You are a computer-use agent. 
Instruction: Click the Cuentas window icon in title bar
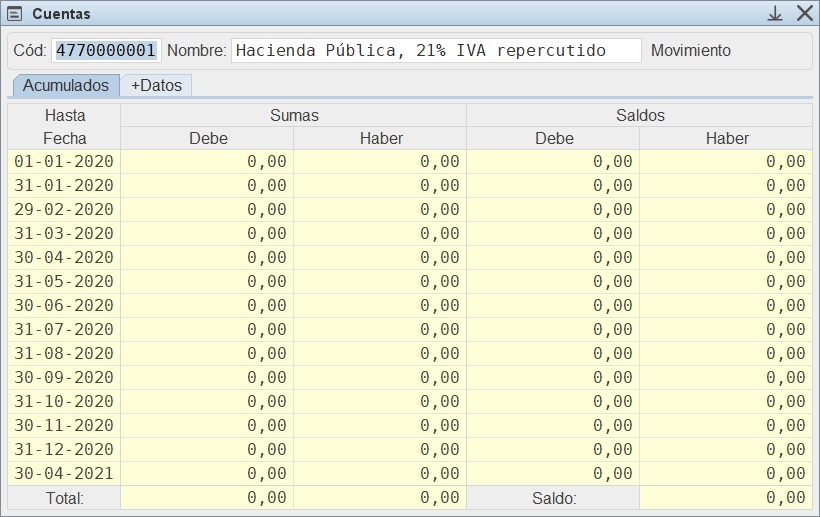click(15, 14)
